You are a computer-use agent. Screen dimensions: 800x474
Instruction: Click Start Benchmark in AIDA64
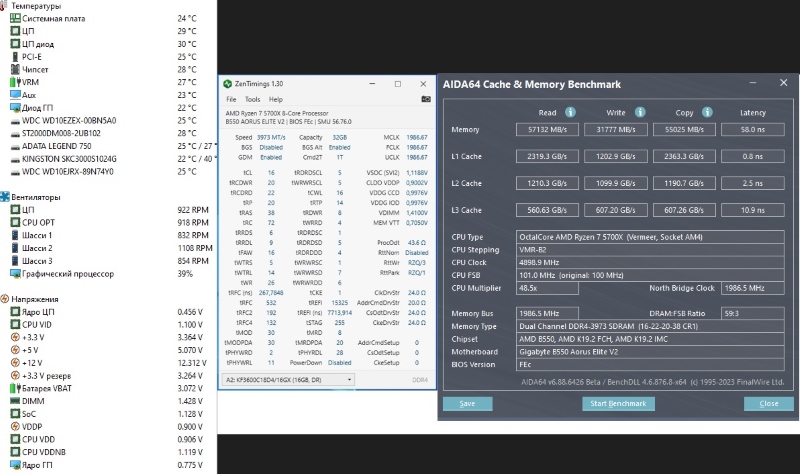tap(618, 404)
